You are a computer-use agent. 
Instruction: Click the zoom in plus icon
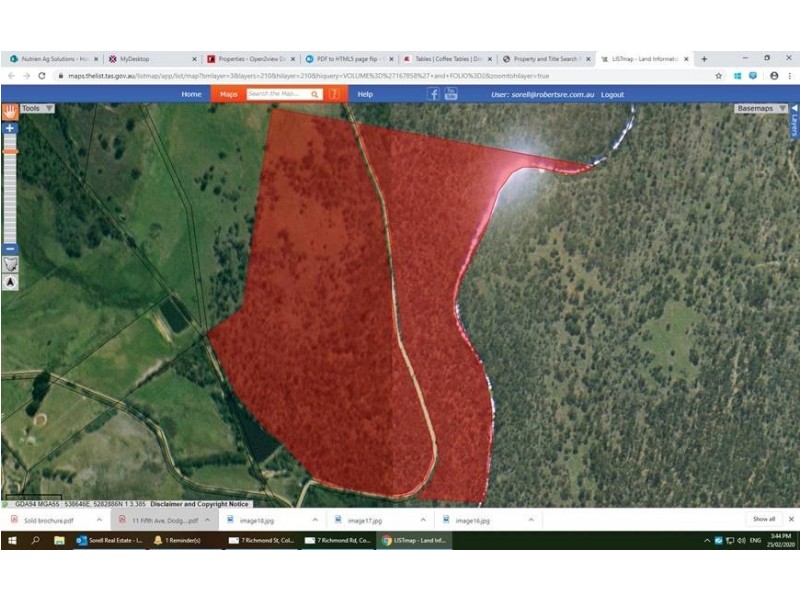[9, 128]
